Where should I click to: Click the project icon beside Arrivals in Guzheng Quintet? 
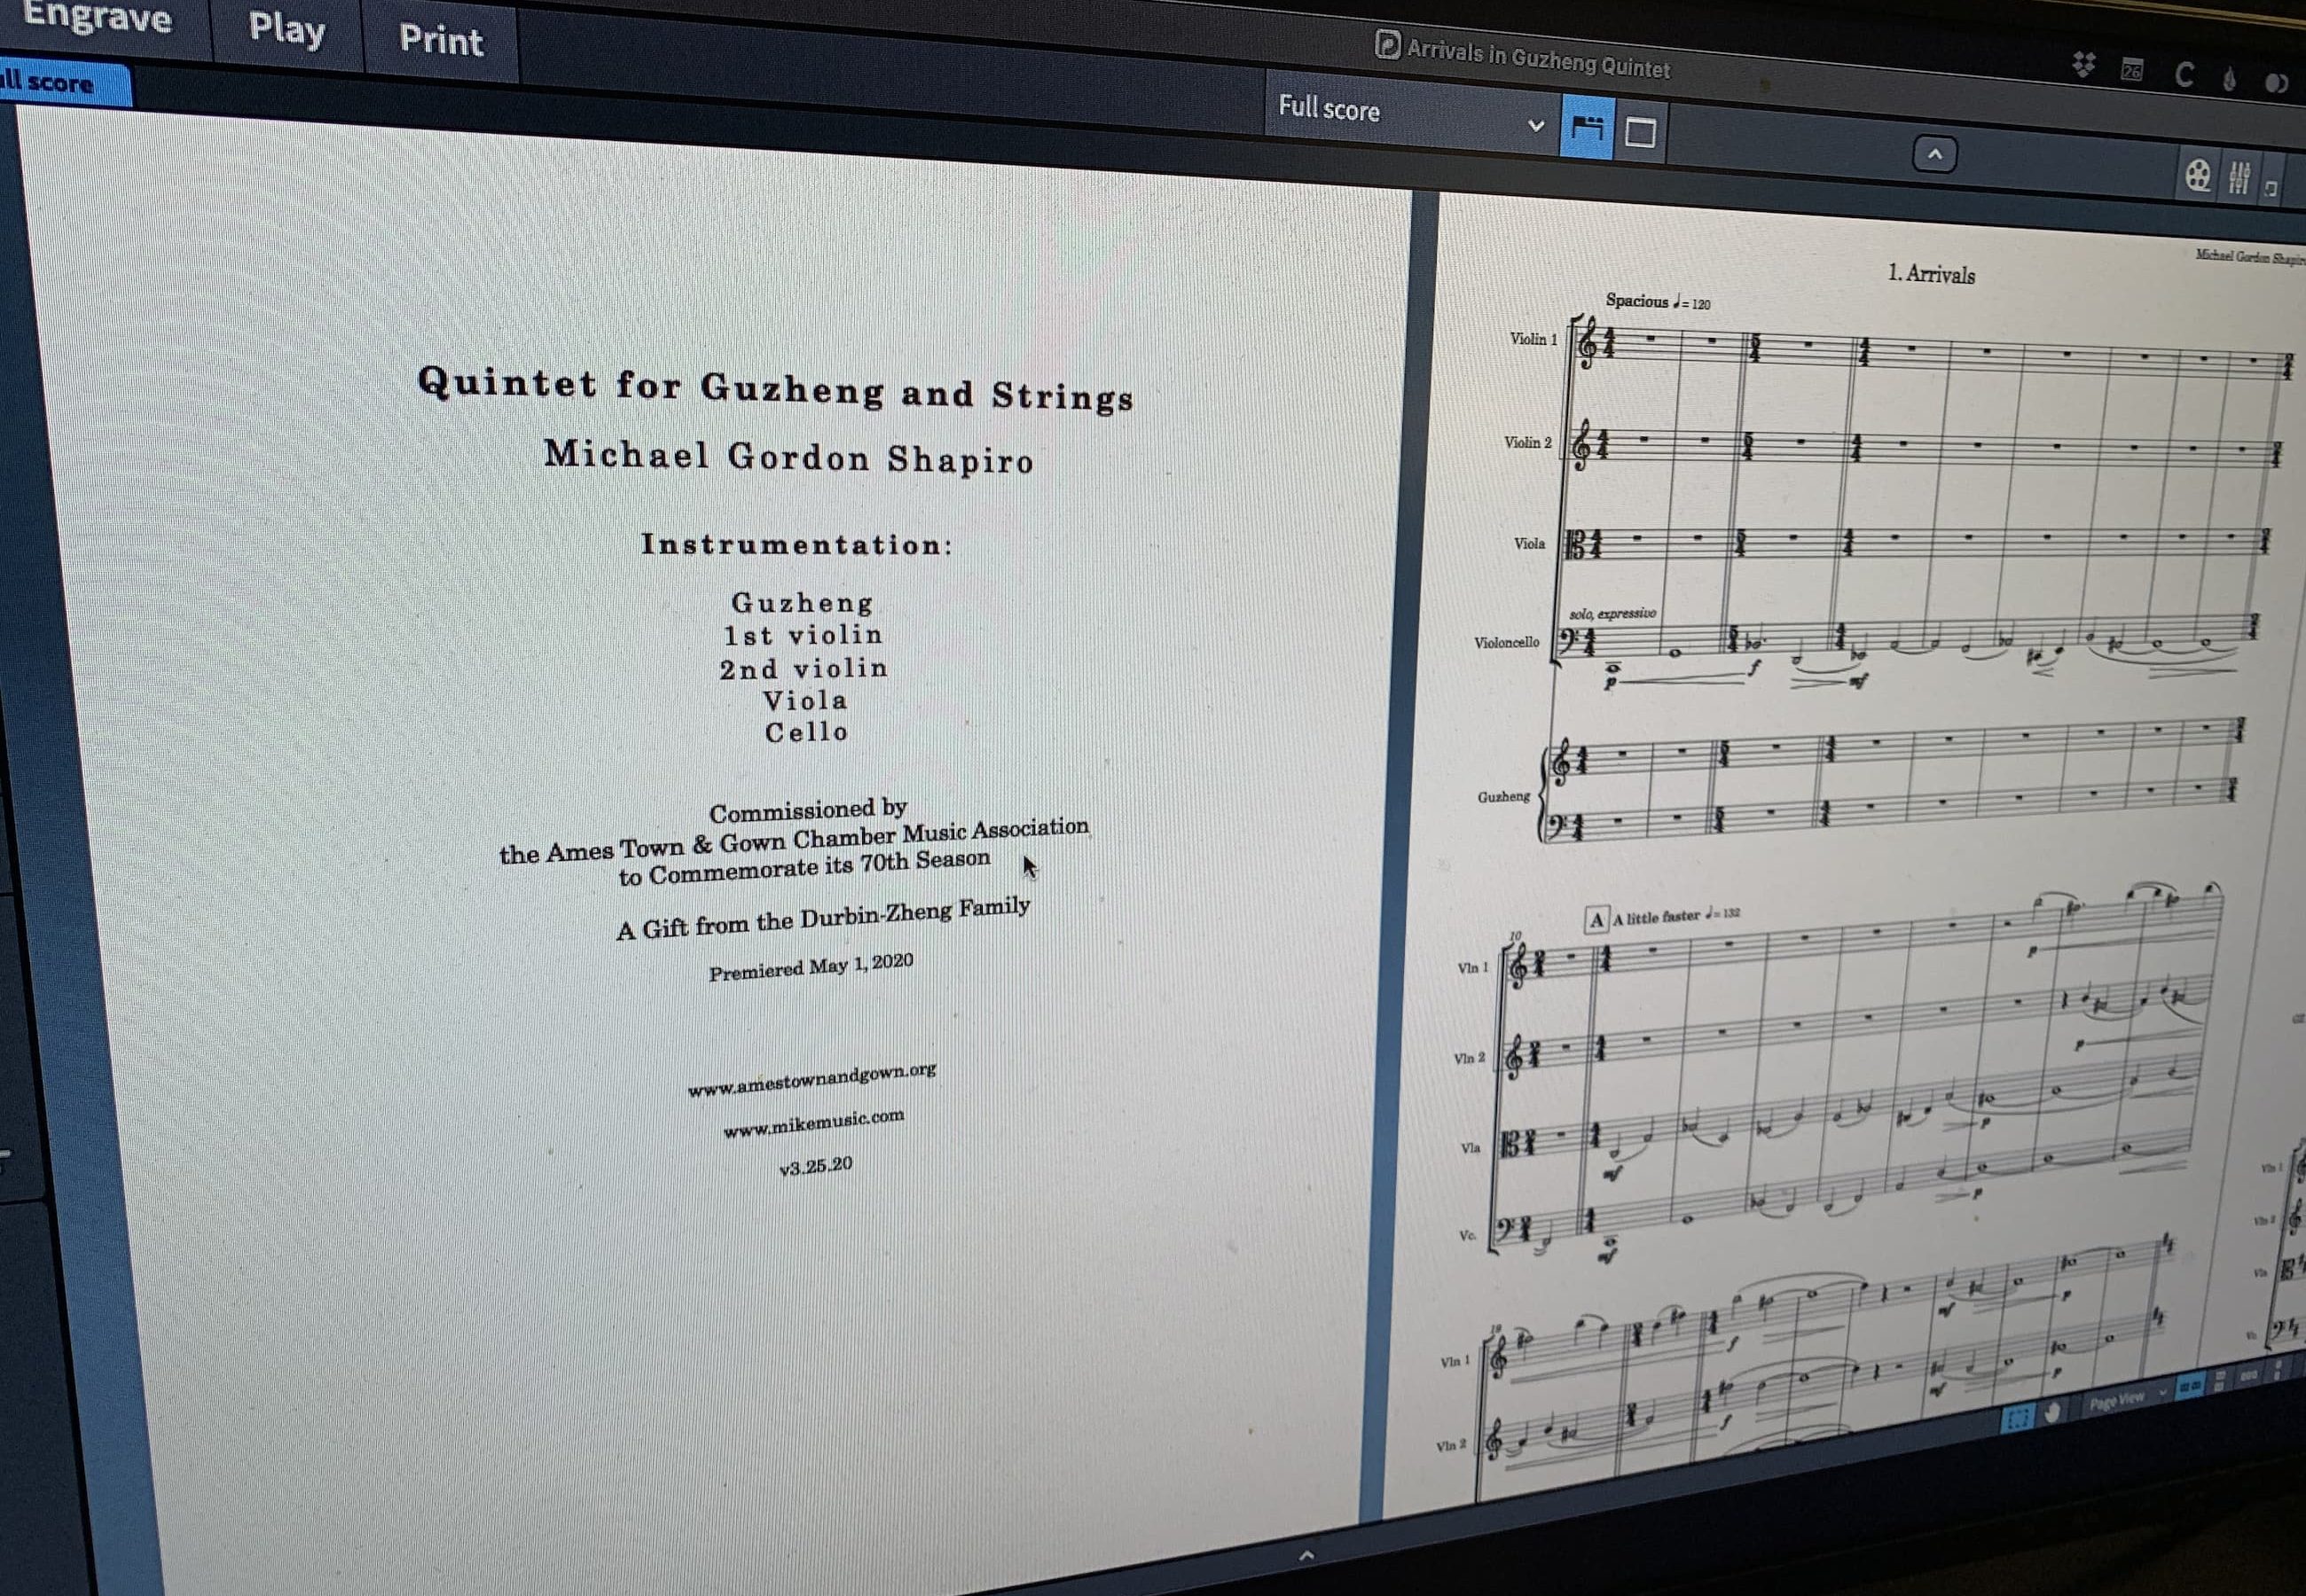click(1387, 45)
